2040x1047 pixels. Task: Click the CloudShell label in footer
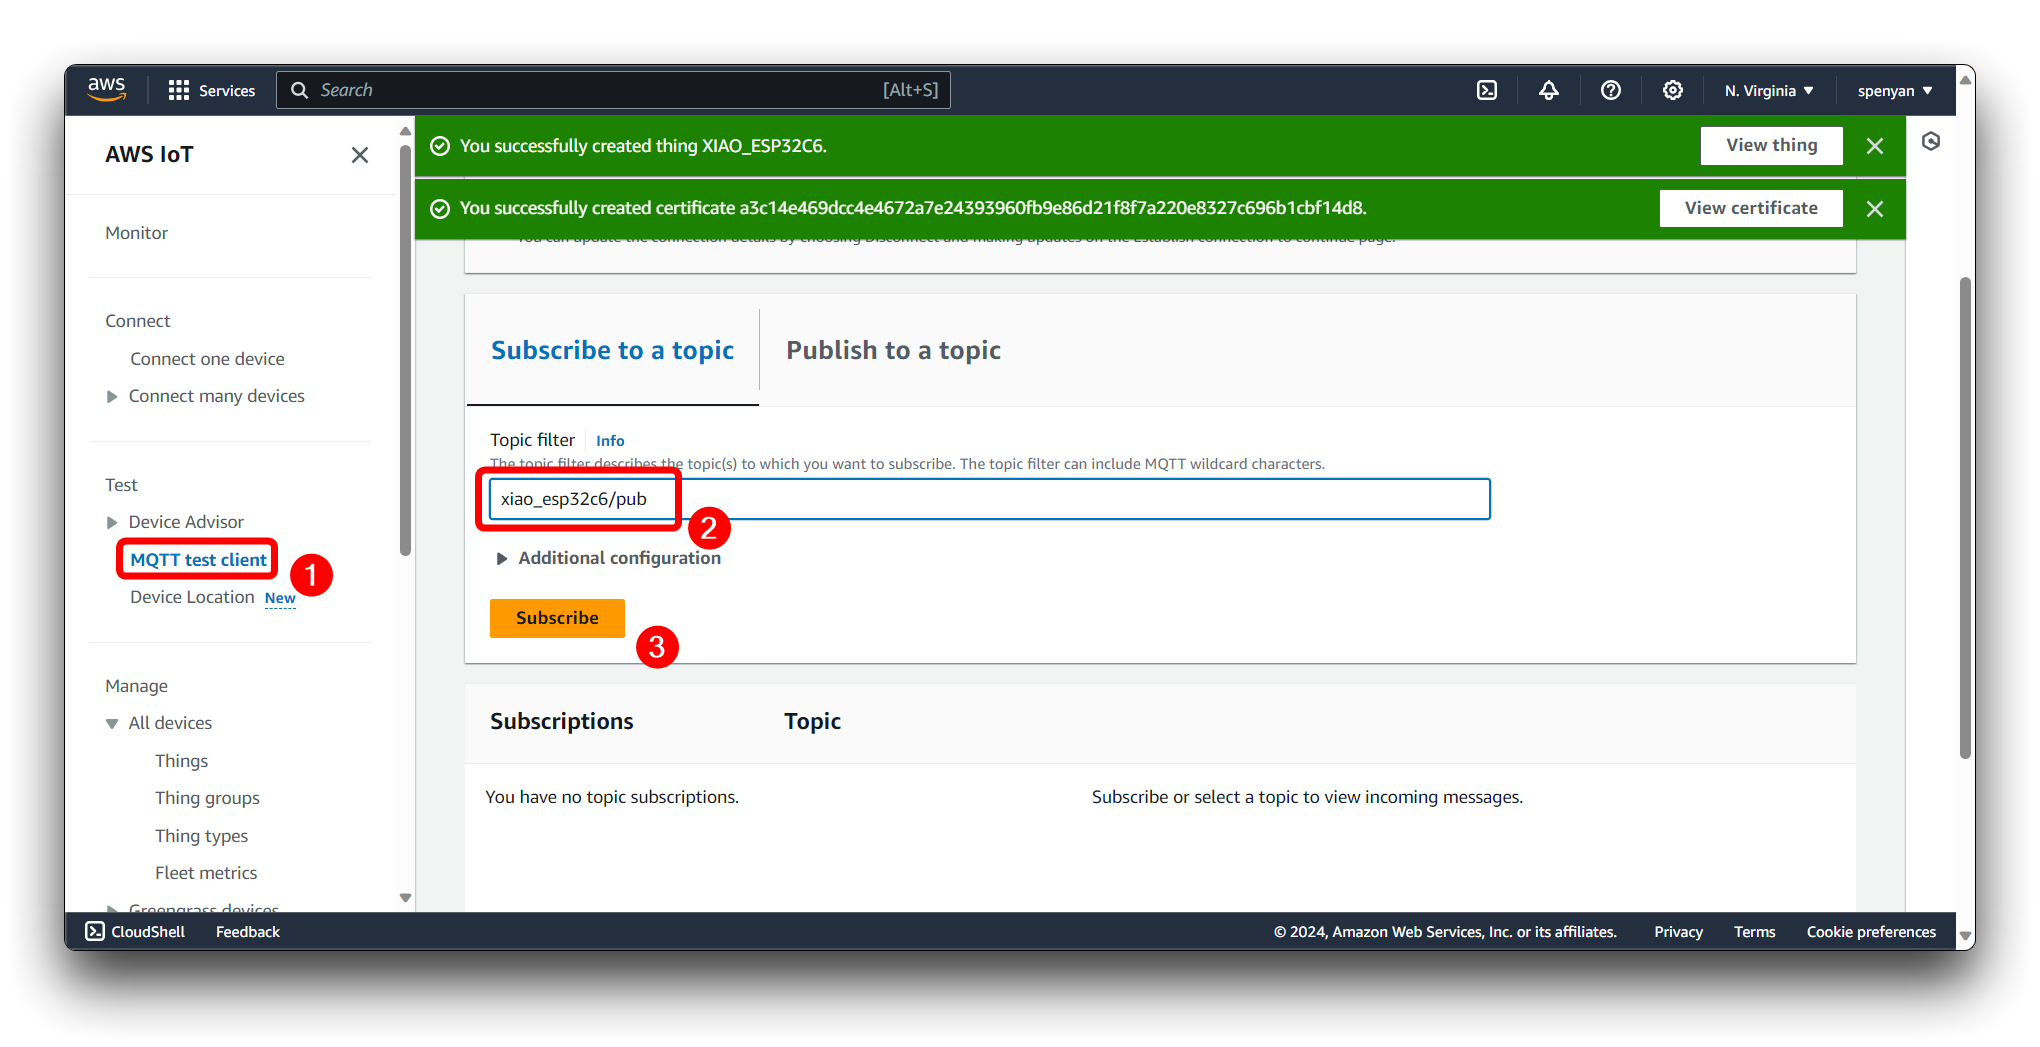click(148, 932)
